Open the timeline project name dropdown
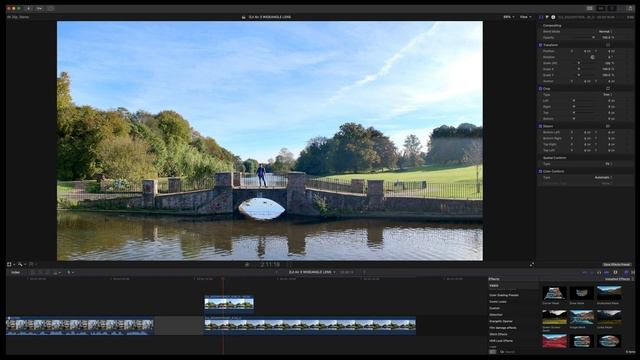Viewport: 640px width, 360px height. (x=312, y=272)
